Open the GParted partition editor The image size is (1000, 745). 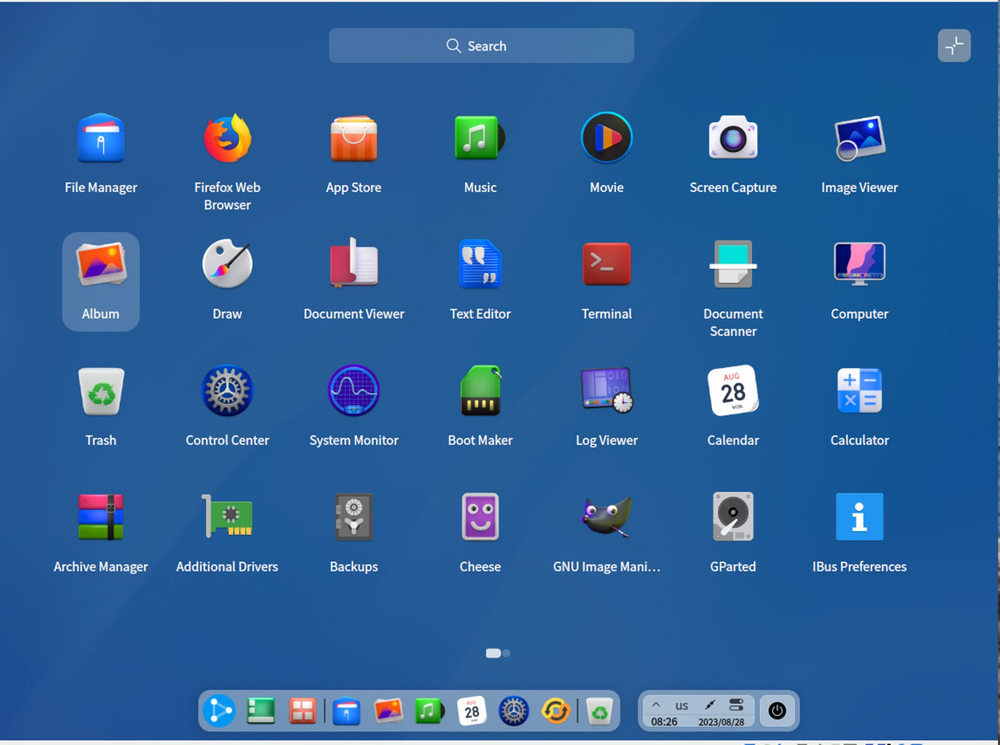[x=733, y=518]
